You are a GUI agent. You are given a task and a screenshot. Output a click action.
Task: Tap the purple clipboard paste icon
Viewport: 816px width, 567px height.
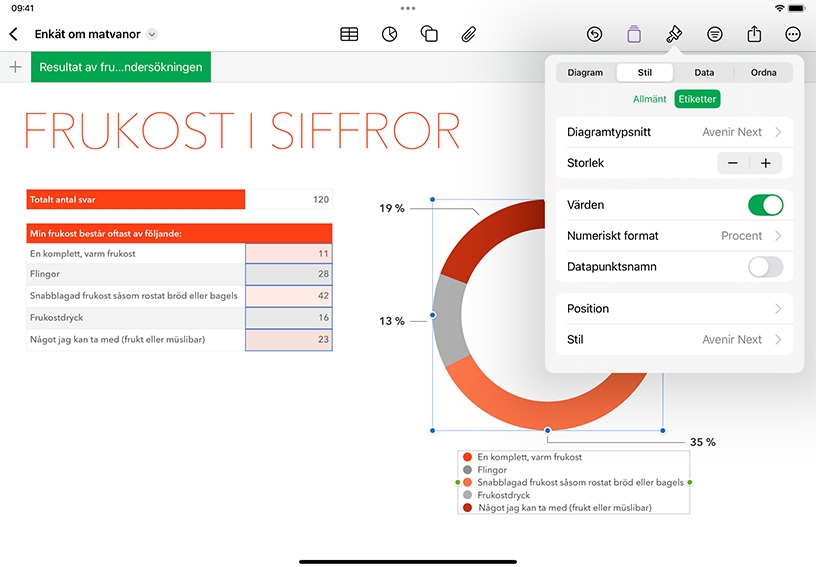point(634,34)
